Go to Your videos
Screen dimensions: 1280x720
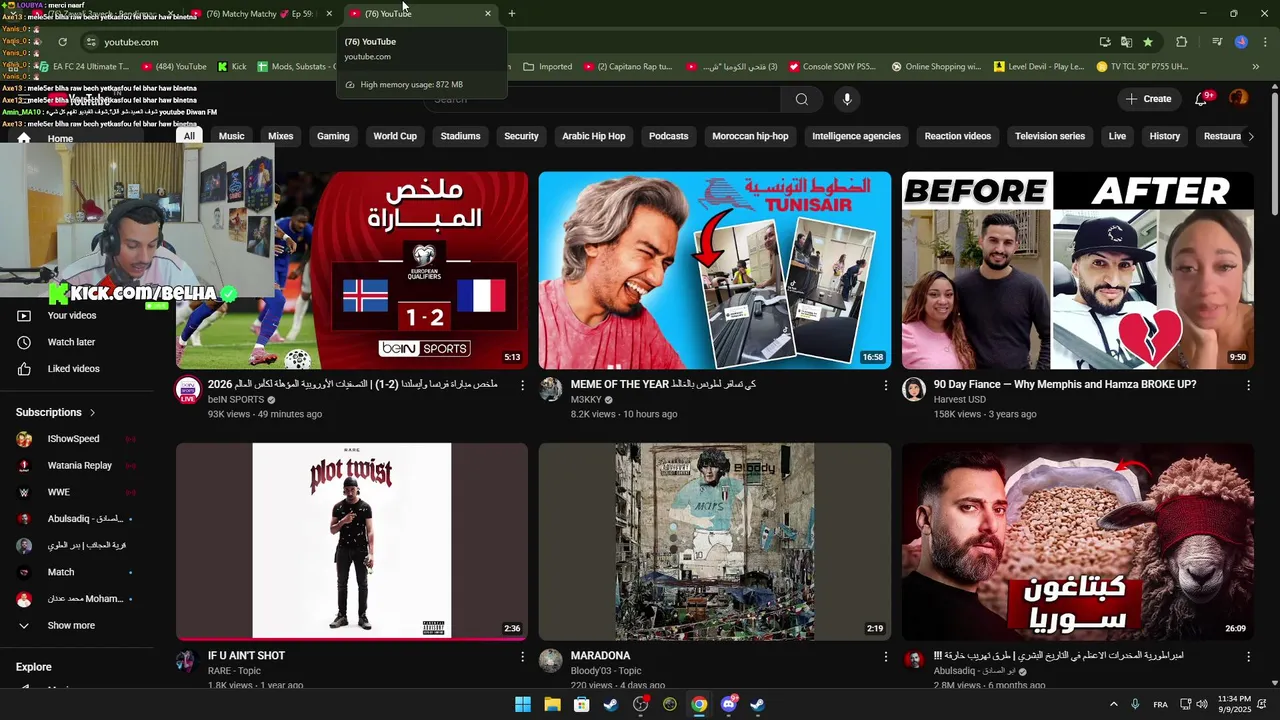72,315
